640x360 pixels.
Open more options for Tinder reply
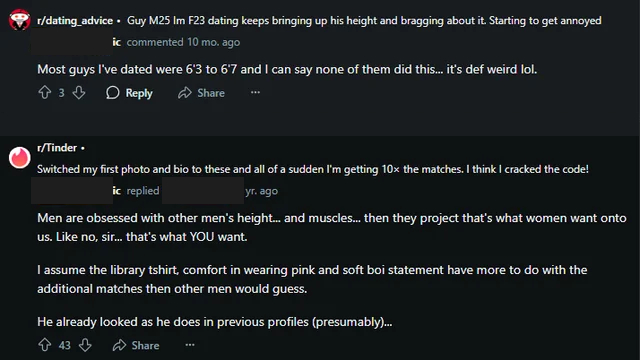point(190,345)
